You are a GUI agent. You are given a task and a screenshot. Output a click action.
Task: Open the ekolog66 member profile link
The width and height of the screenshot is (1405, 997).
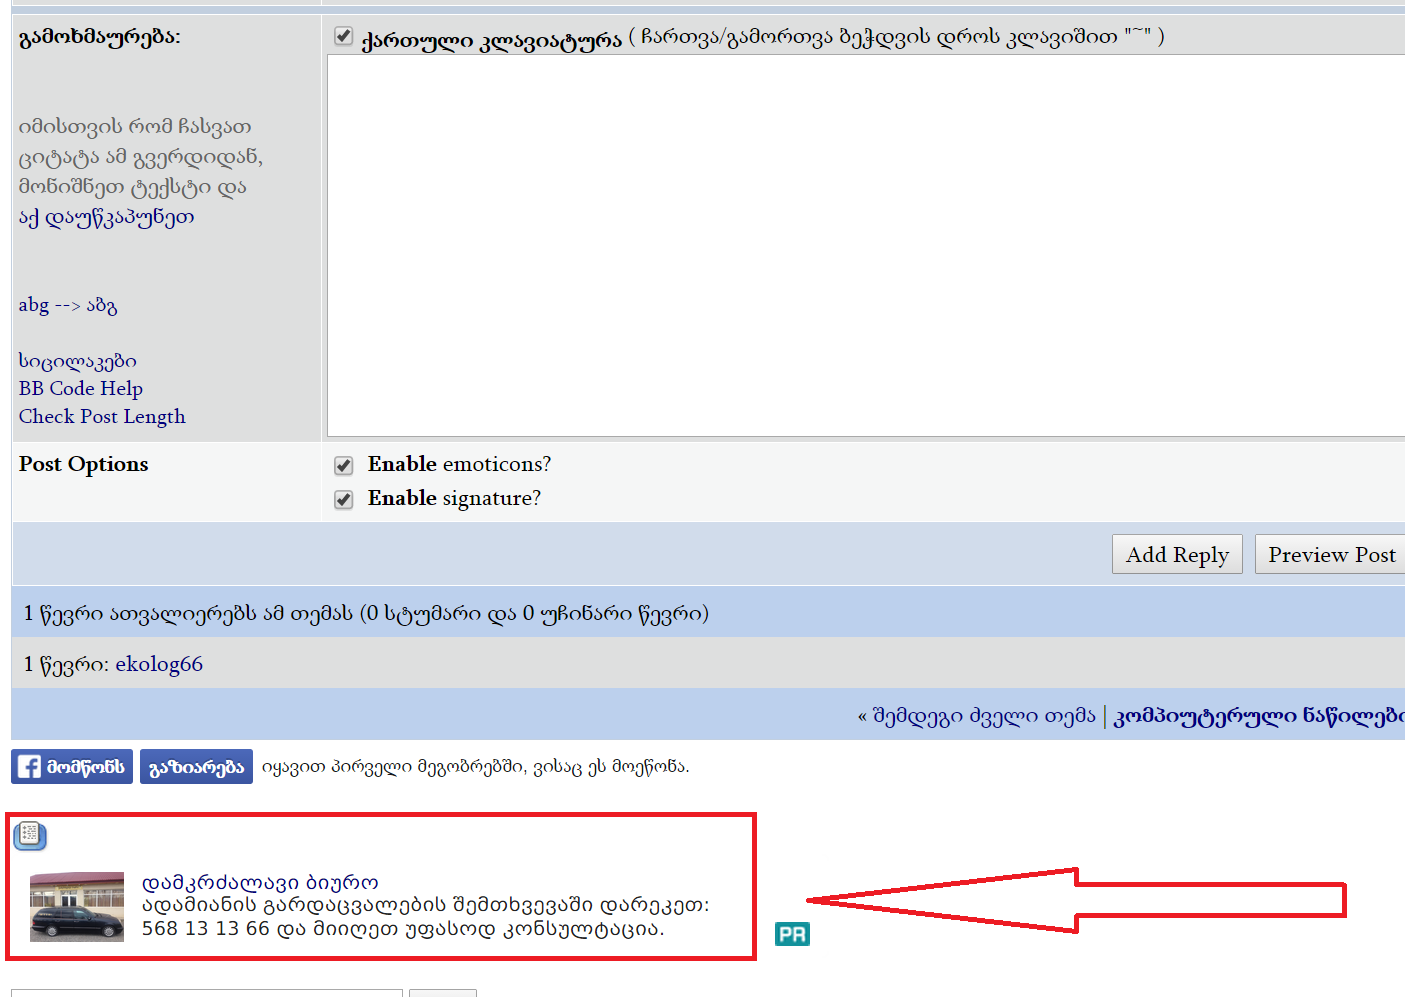pyautogui.click(x=159, y=664)
